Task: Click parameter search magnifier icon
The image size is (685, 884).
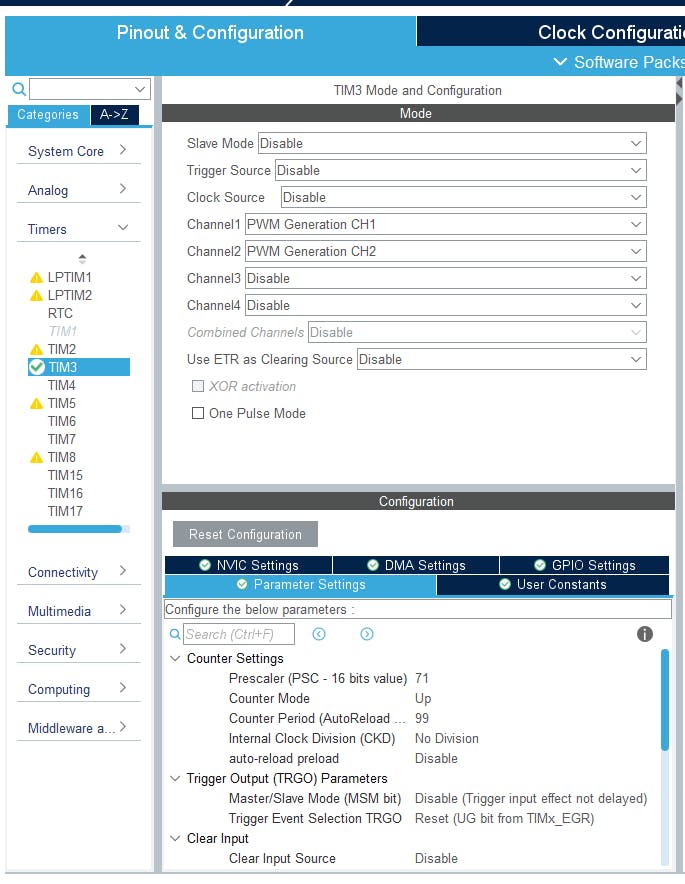Action: [x=175, y=634]
